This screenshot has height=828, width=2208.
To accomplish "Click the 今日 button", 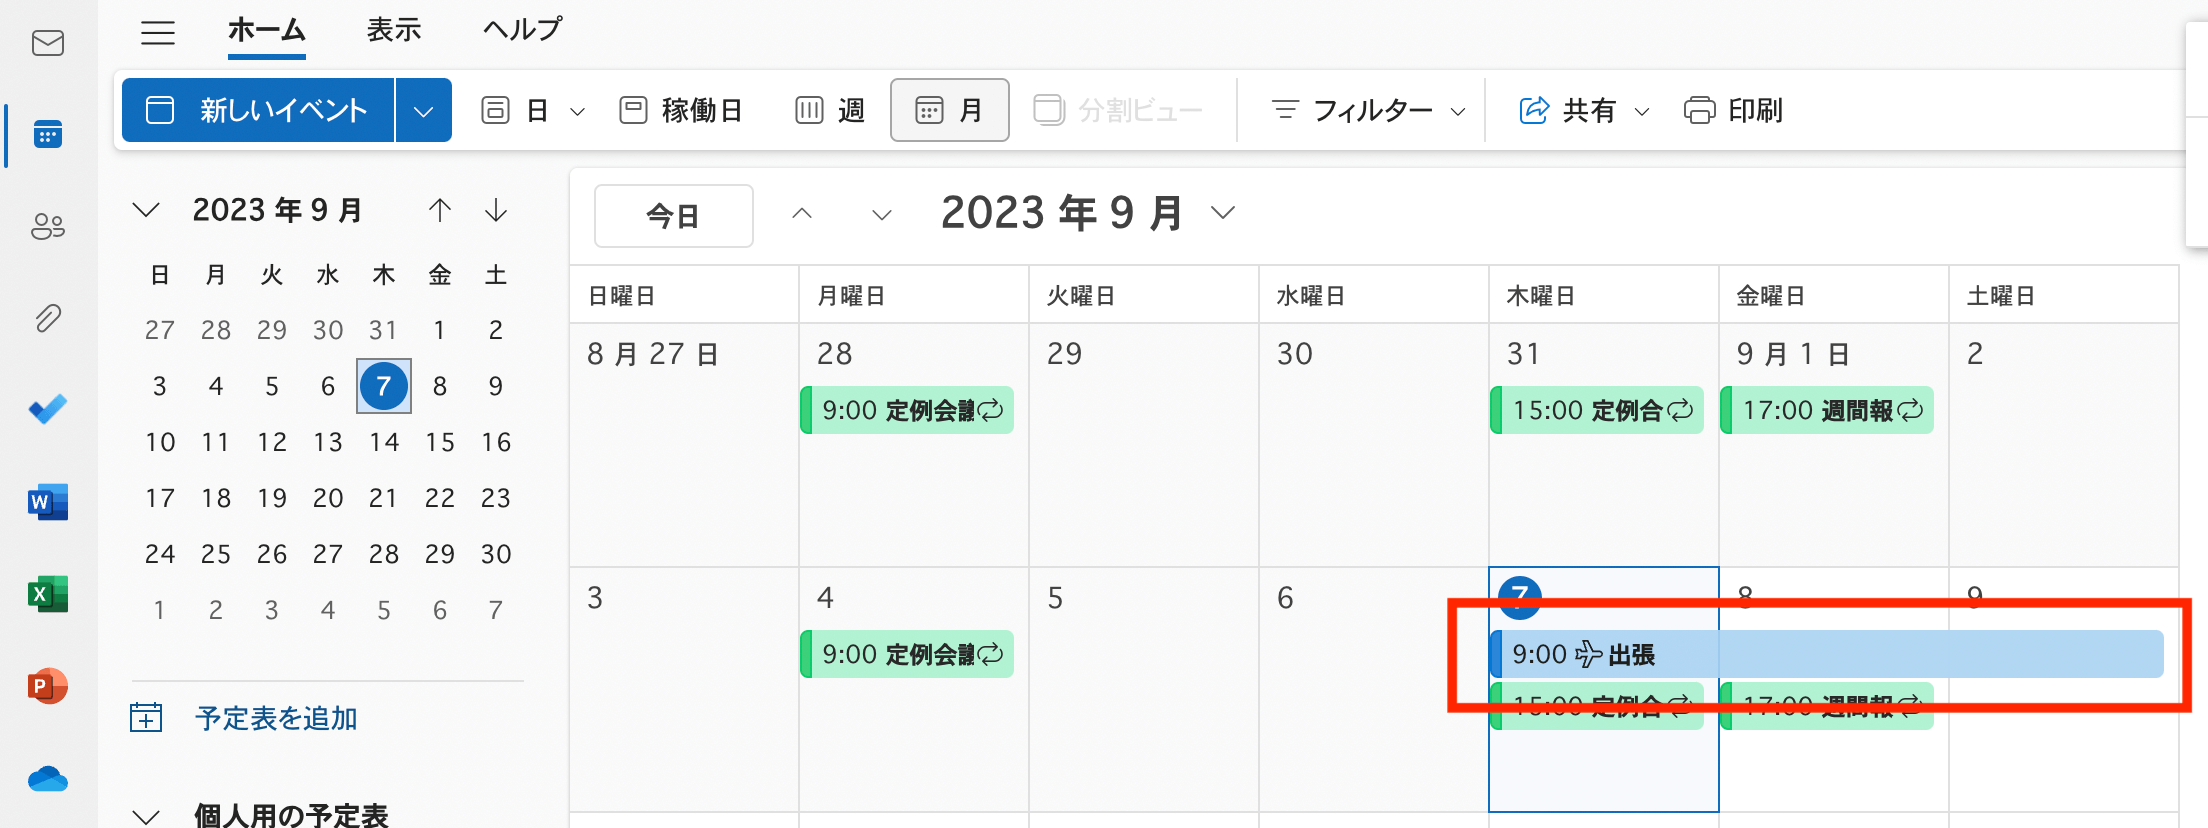I will coord(674,215).
